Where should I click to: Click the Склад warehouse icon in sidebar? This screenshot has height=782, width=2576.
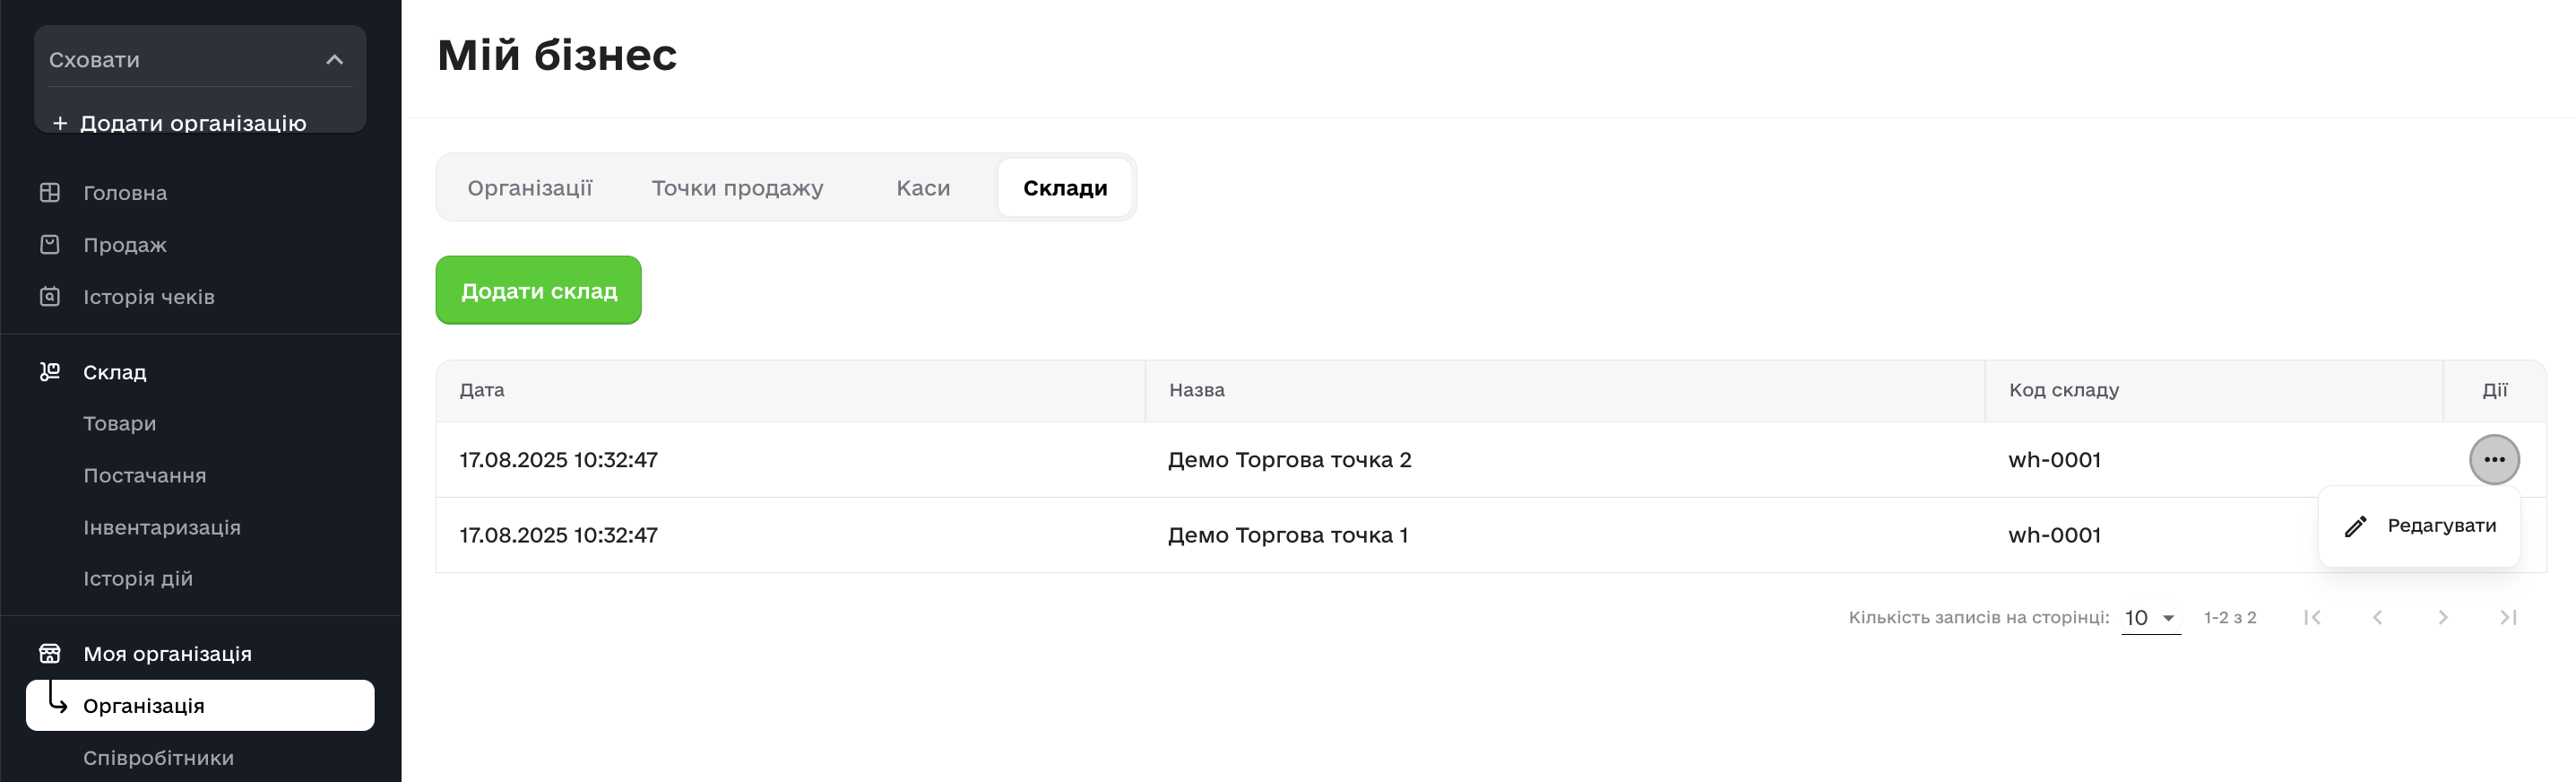[50, 371]
